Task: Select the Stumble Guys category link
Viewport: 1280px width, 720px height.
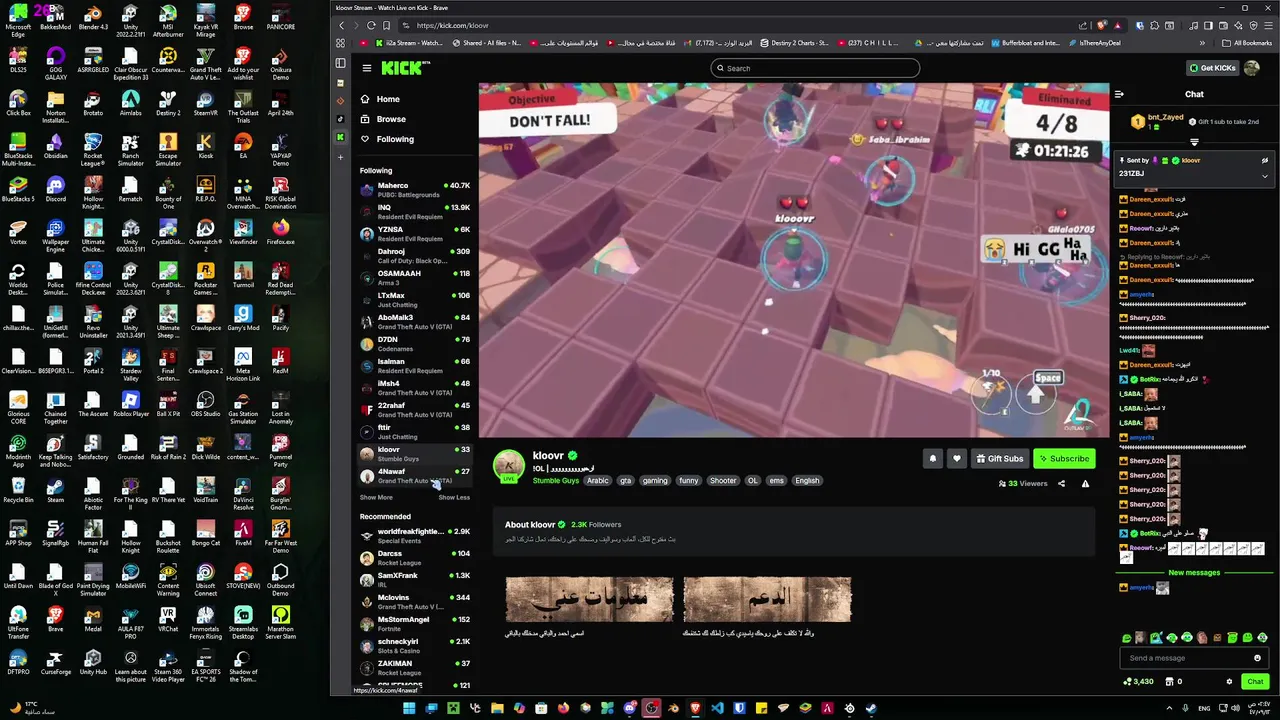Action: pos(556,481)
